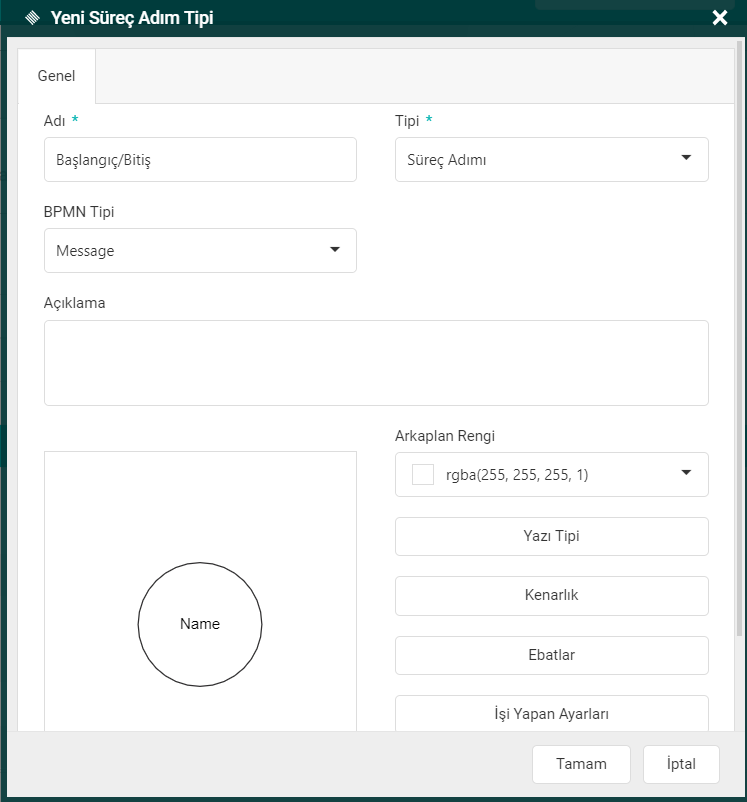Open the Tipi dropdown showing Süreç Adımı
The image size is (747, 802).
540,160
